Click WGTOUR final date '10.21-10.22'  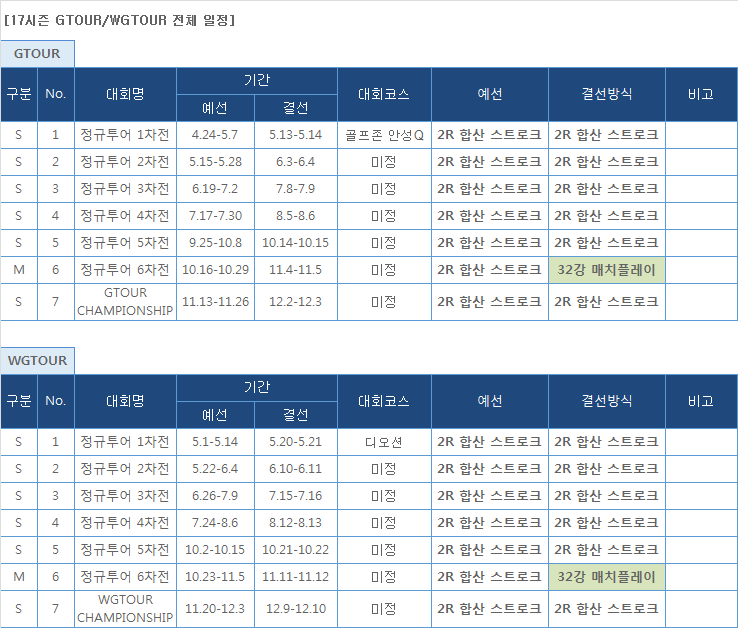[296, 550]
